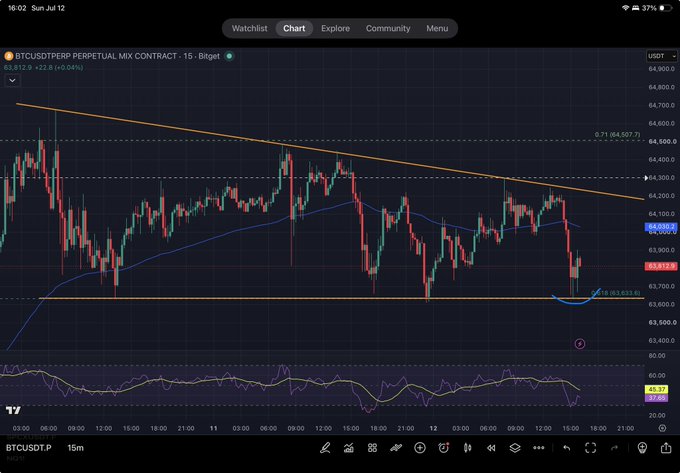This screenshot has width=680, height=473.
Task: Tap the 64,300.0 price axis label
Action: (x=662, y=178)
